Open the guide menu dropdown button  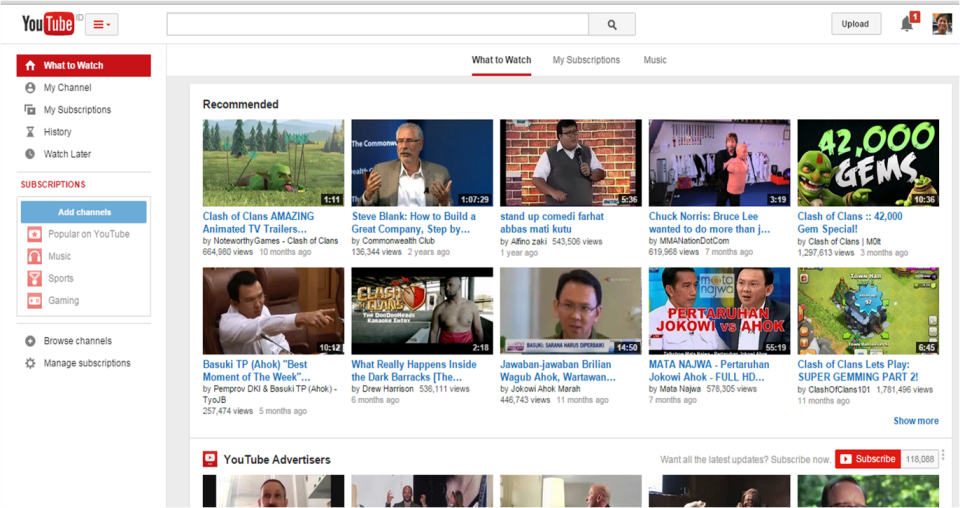[102, 24]
